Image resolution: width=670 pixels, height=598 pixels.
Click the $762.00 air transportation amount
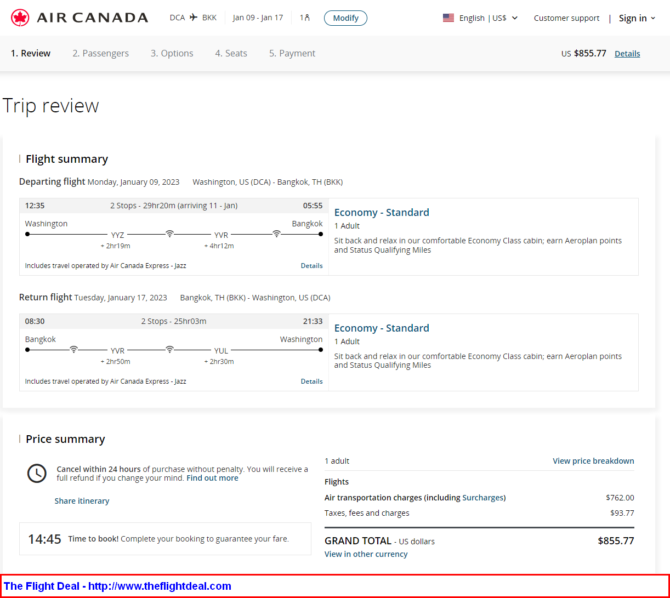point(620,498)
